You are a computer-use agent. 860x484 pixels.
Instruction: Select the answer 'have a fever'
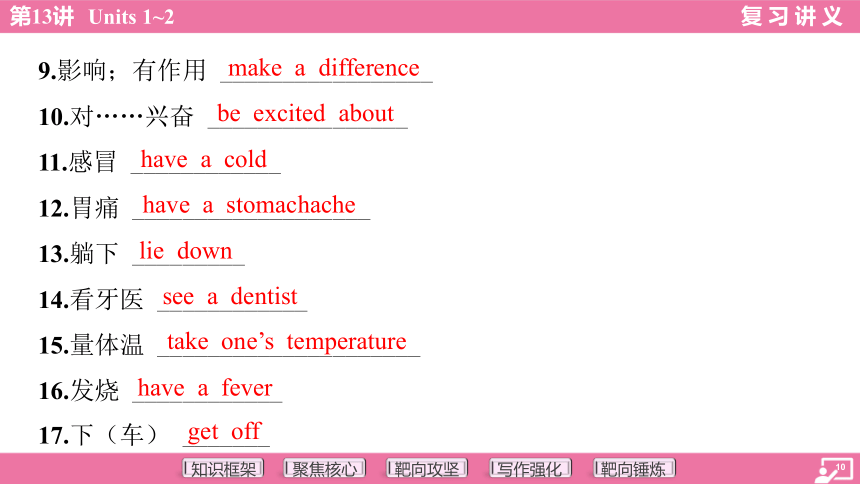[x=205, y=388]
